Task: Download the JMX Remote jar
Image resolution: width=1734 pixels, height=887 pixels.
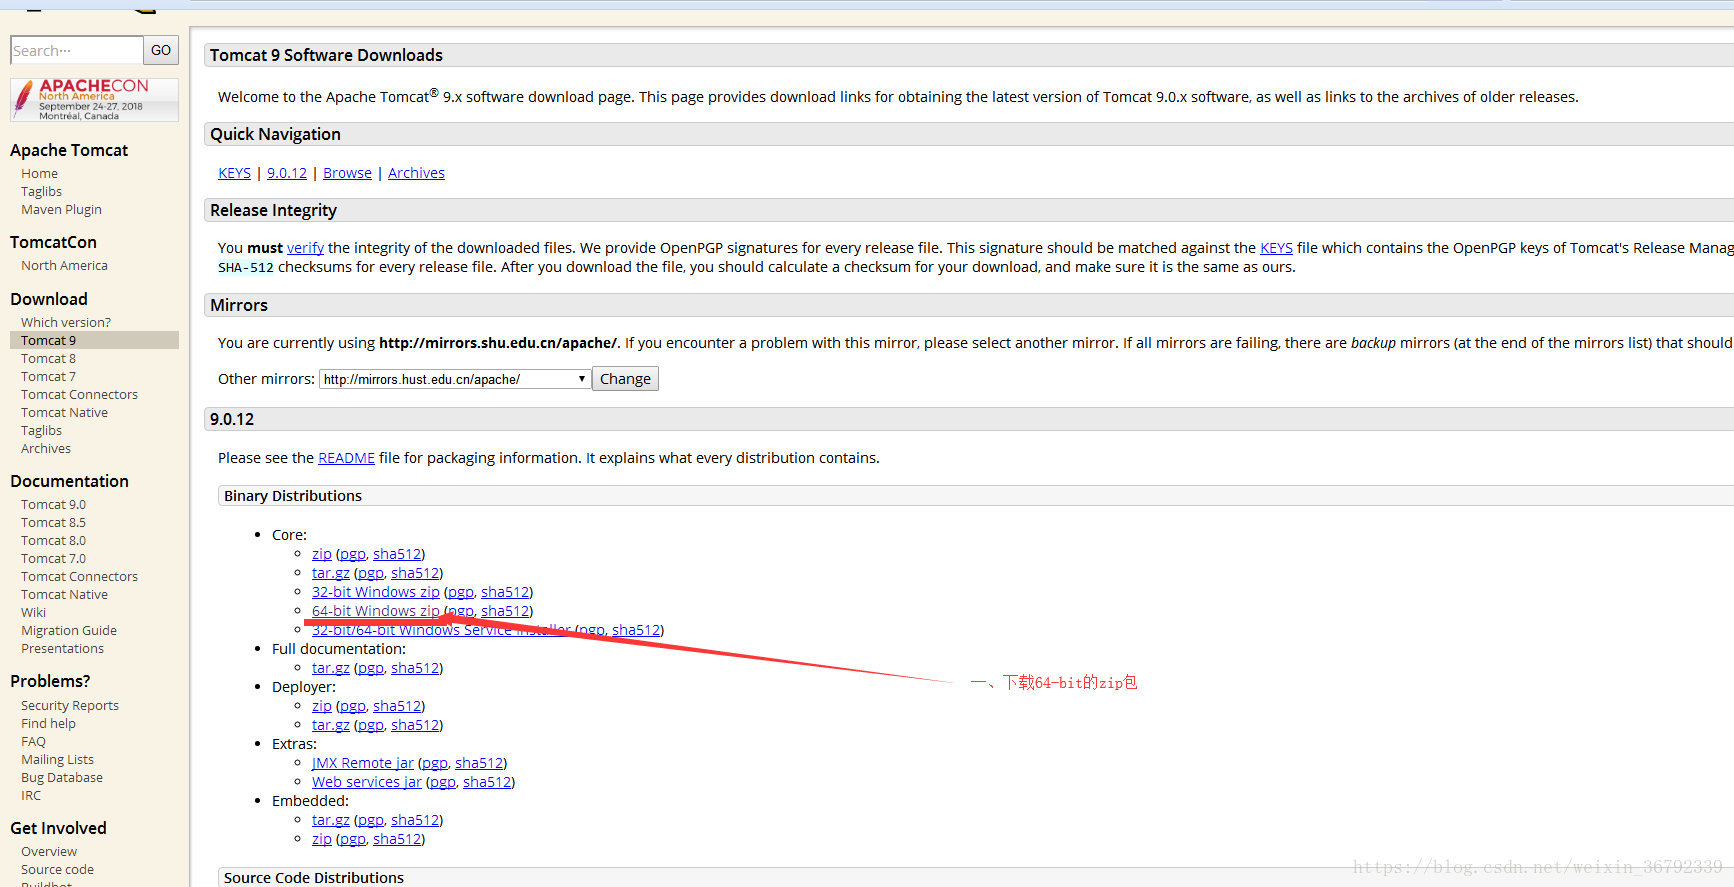Action: (362, 763)
